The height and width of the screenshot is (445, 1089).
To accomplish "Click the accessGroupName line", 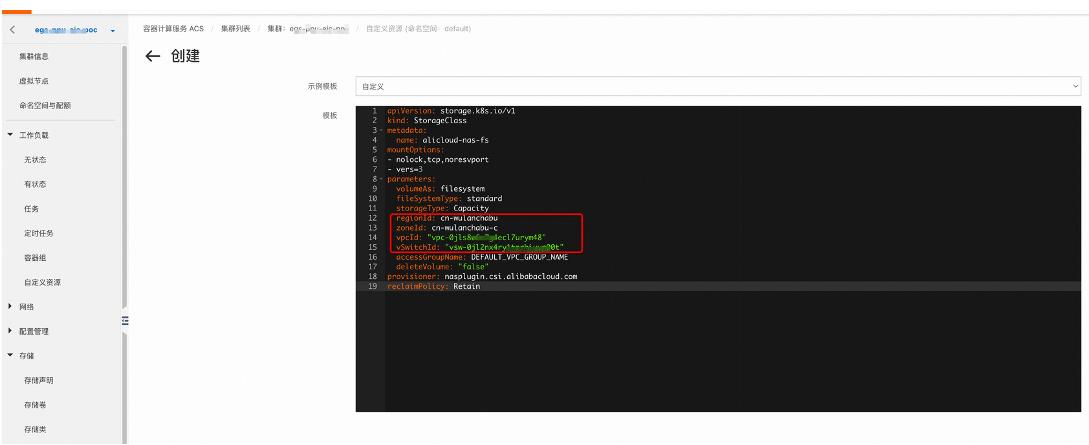I will click(482, 257).
